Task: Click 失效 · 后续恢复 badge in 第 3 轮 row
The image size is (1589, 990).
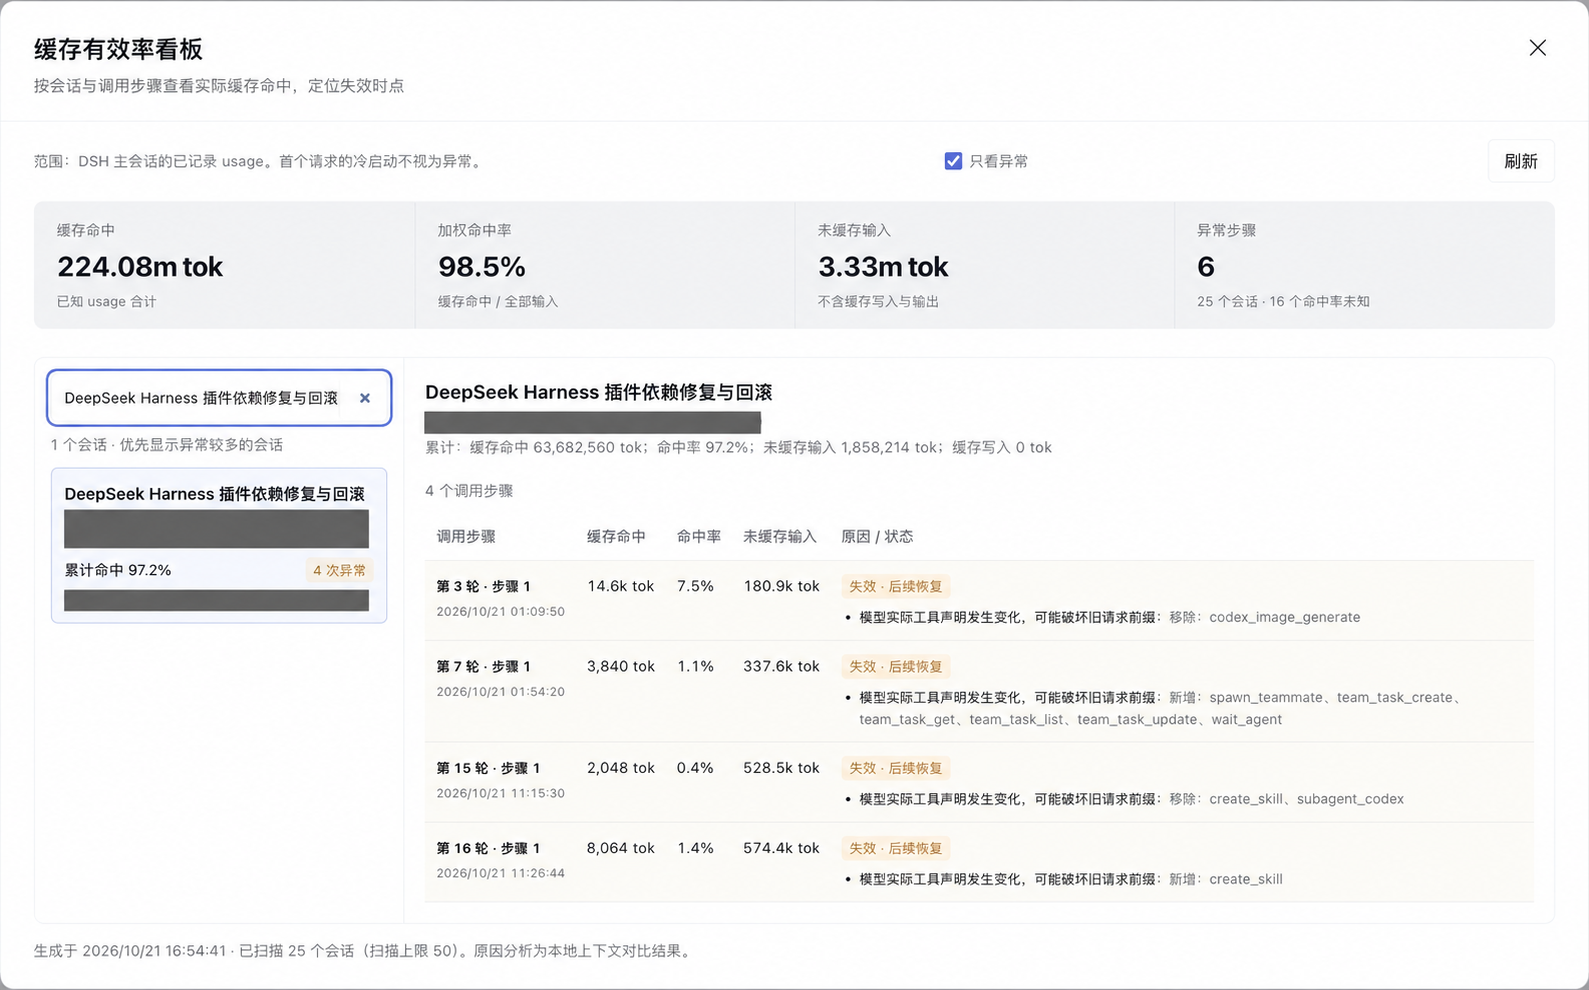Action: 896,586
